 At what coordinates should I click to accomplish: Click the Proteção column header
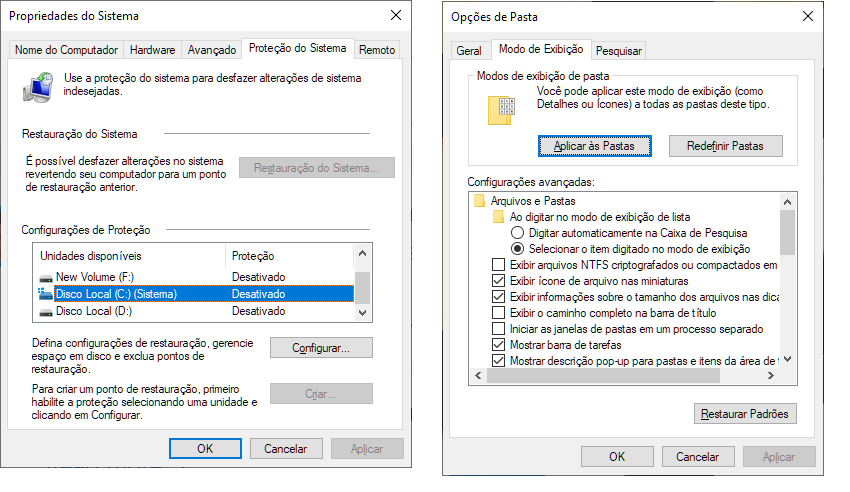[x=289, y=256]
